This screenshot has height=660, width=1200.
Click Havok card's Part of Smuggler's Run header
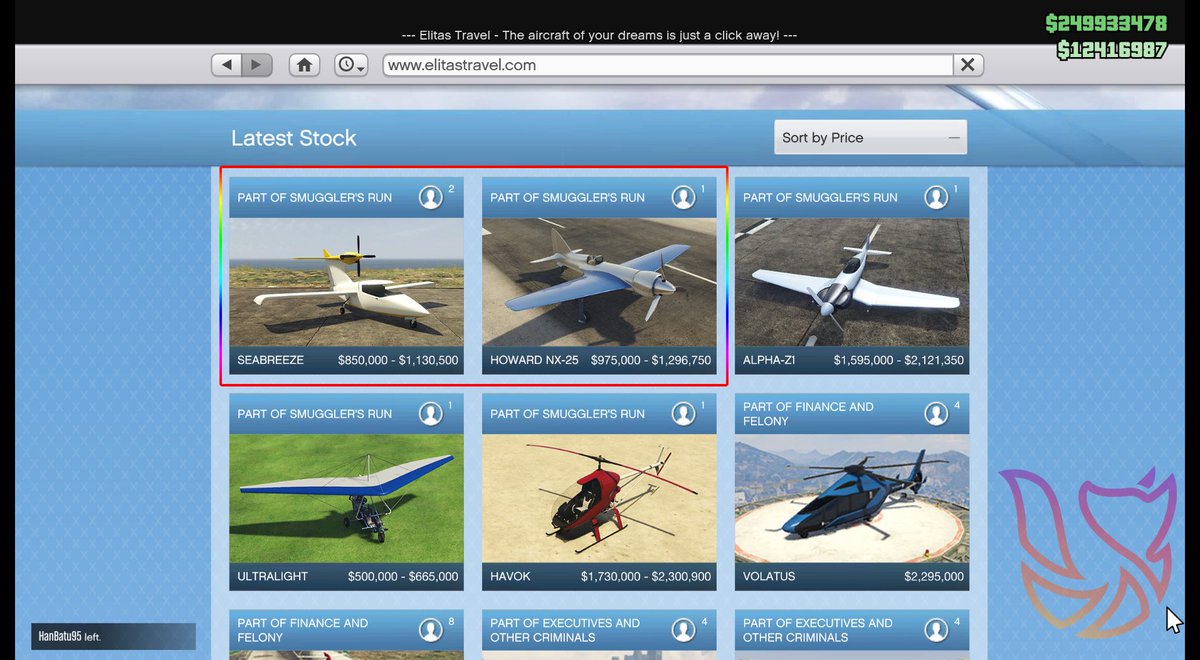point(568,413)
